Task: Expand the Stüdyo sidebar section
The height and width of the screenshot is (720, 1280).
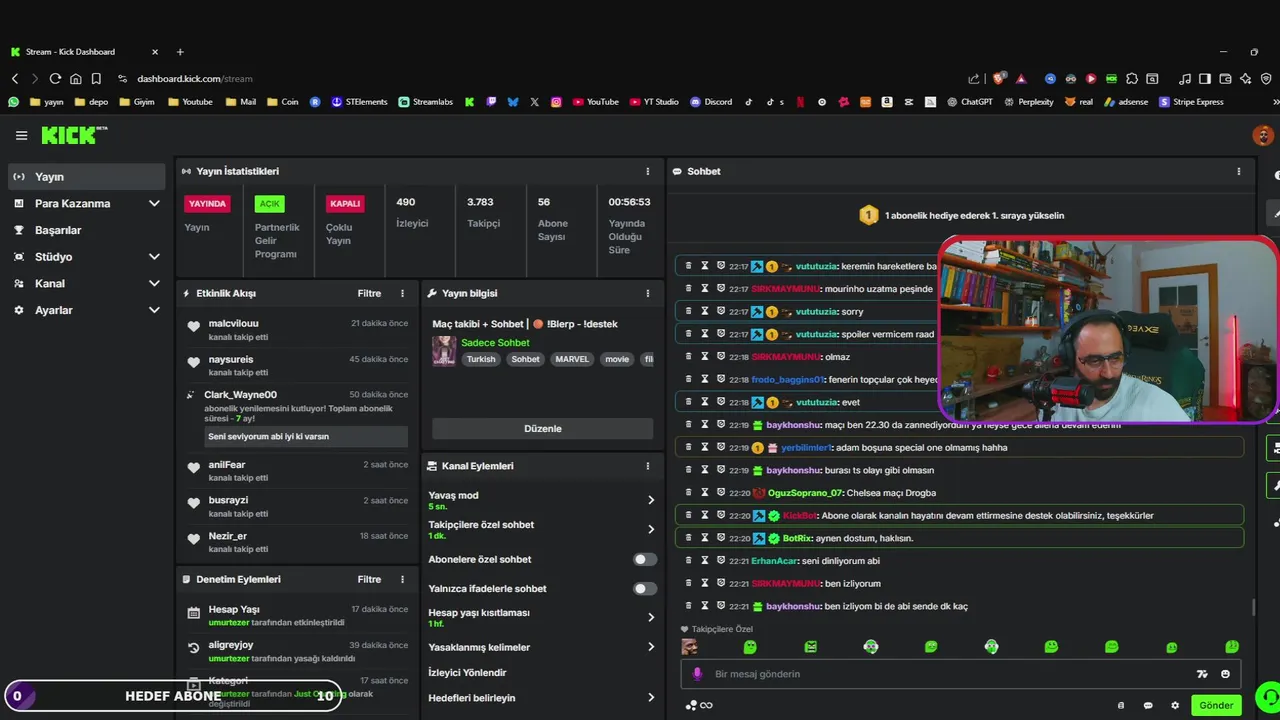Action: pyautogui.click(x=154, y=257)
